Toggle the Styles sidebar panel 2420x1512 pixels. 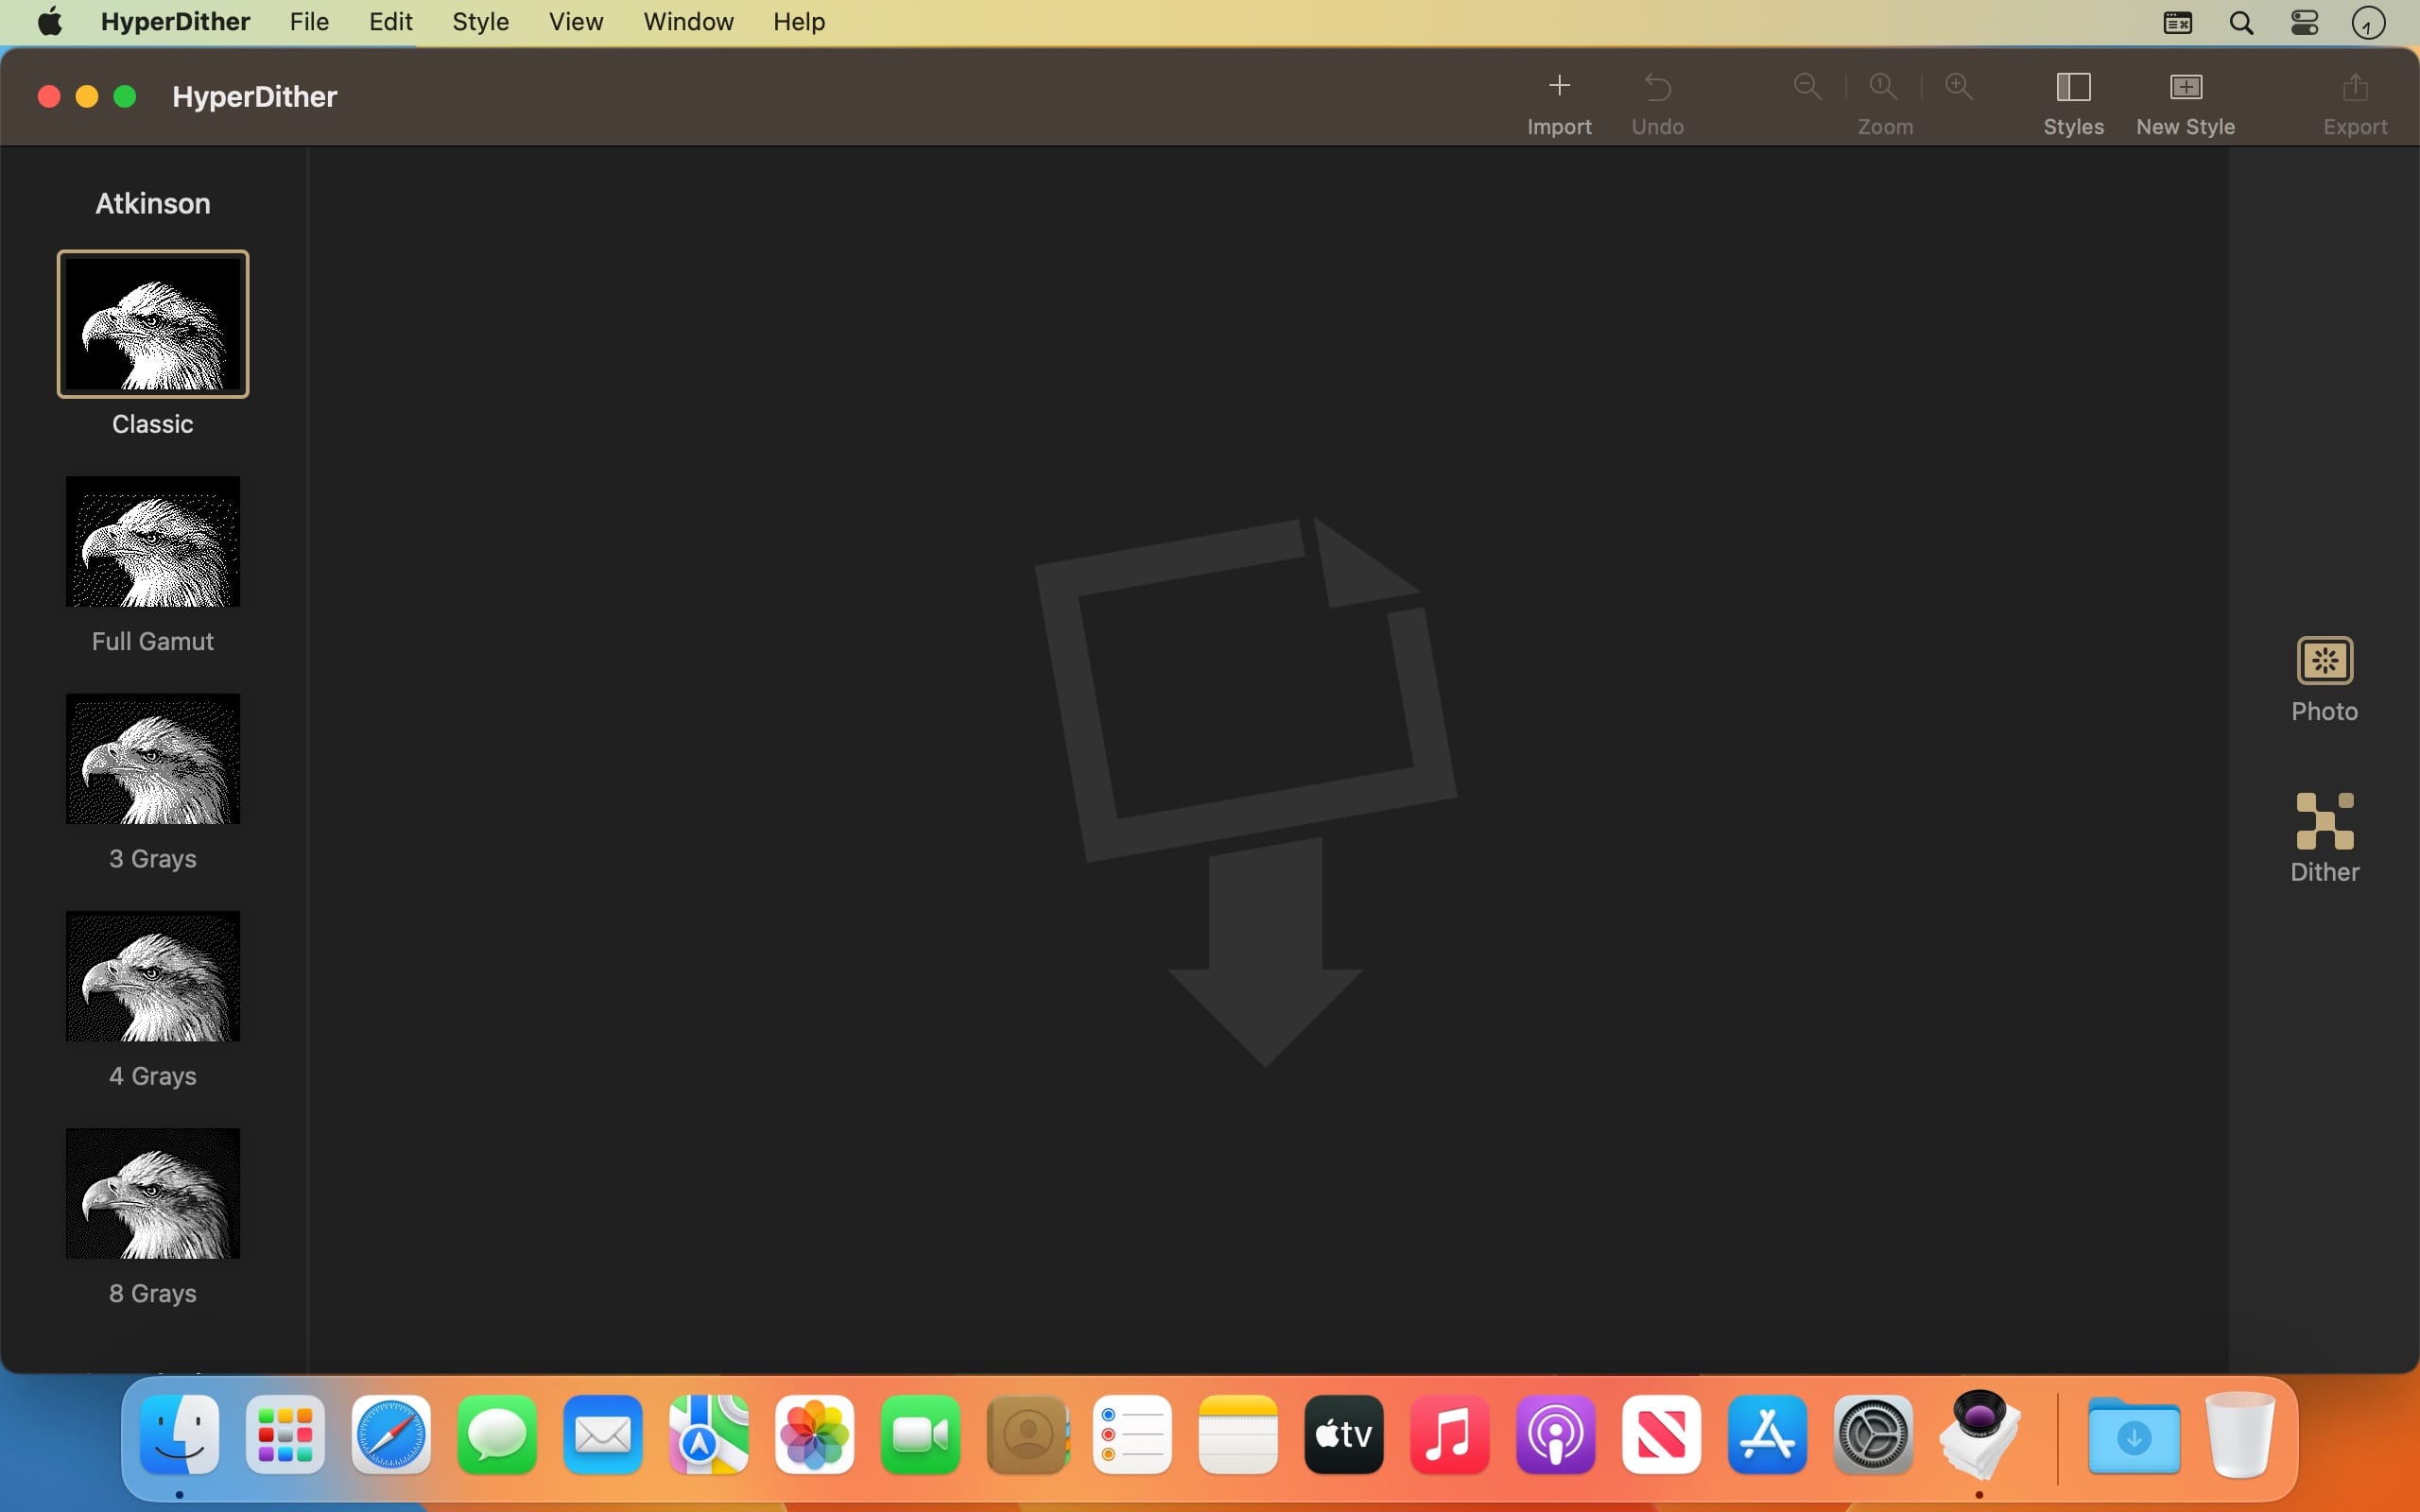pyautogui.click(x=2073, y=87)
